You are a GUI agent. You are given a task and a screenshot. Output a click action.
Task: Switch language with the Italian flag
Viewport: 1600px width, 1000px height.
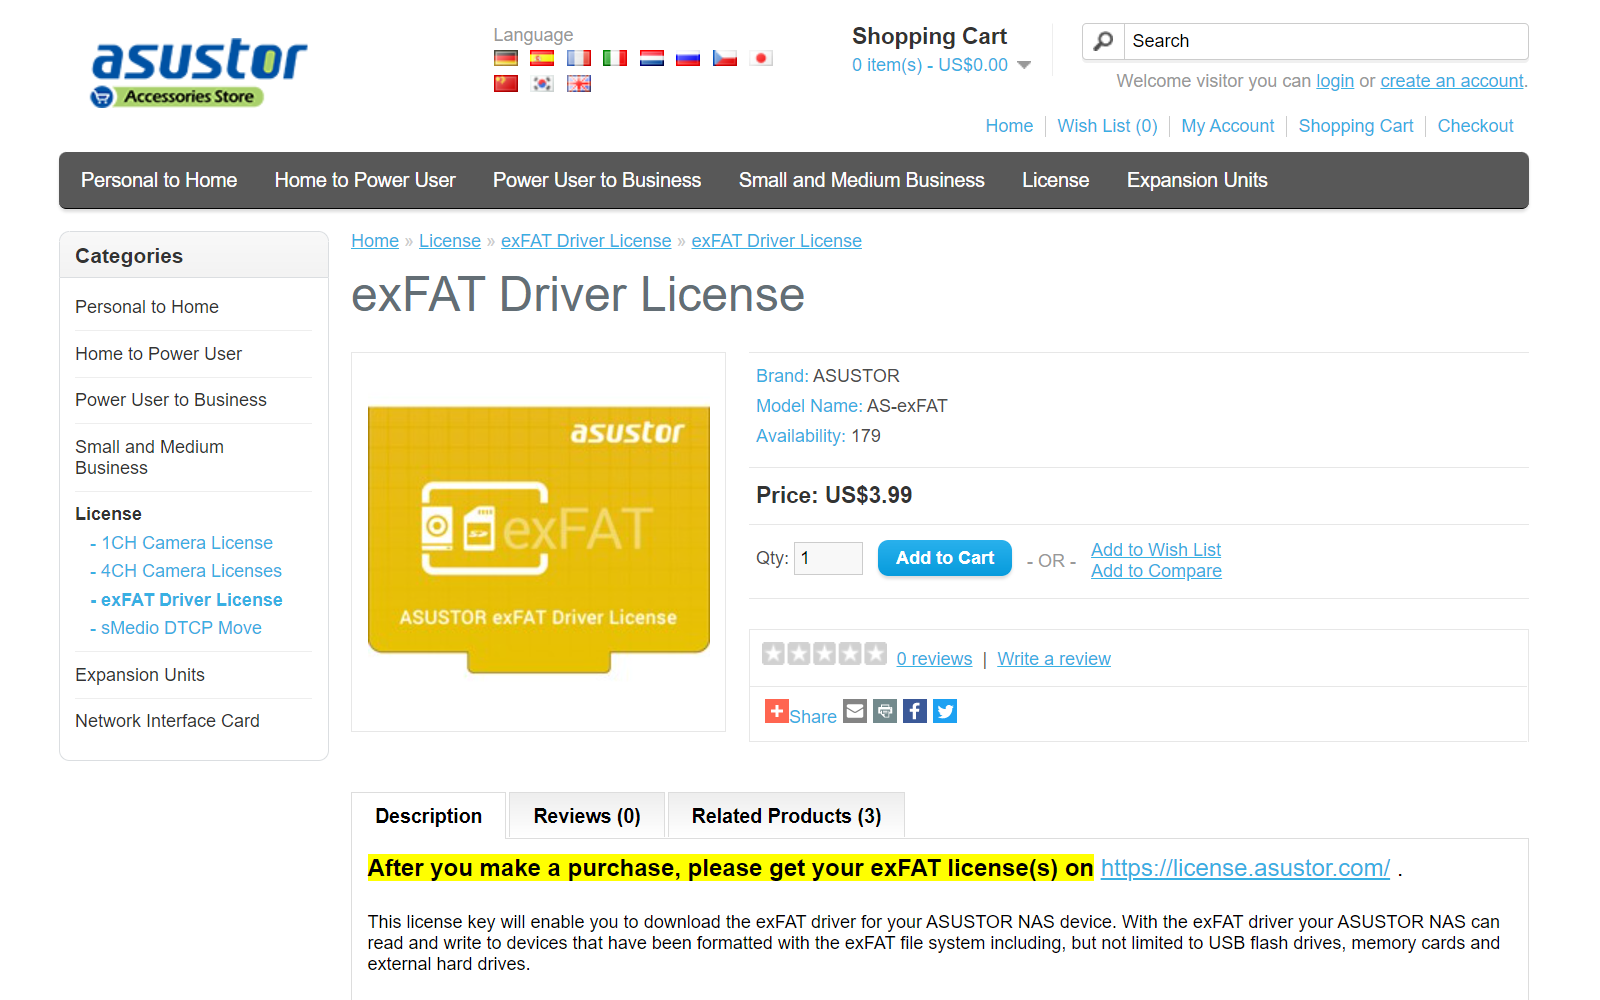615,58
